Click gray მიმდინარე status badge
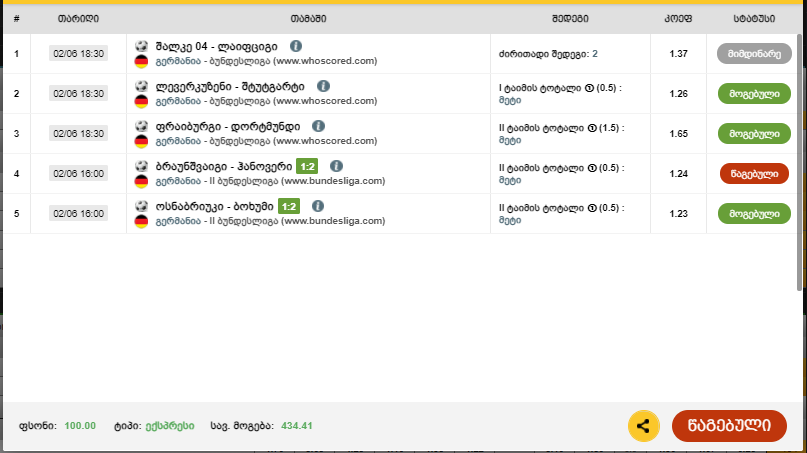 (754, 54)
